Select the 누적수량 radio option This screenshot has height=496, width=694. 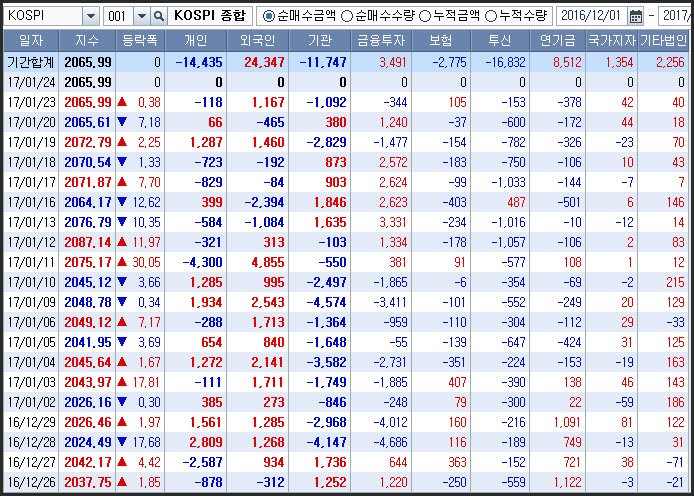pyautogui.click(x=516, y=16)
